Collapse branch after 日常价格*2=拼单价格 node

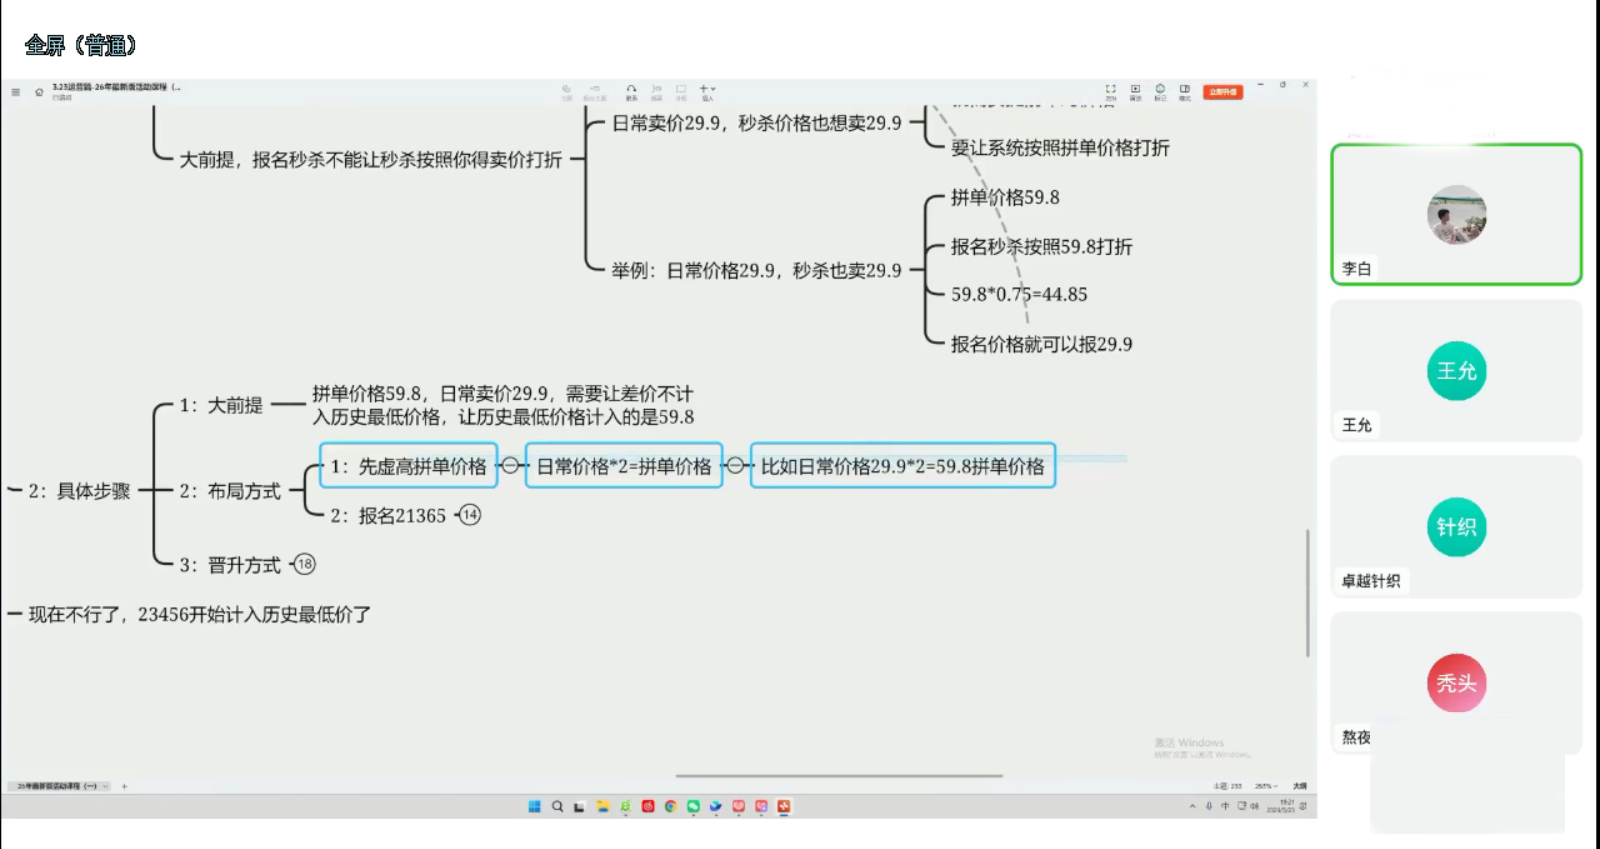pyautogui.click(x=735, y=466)
